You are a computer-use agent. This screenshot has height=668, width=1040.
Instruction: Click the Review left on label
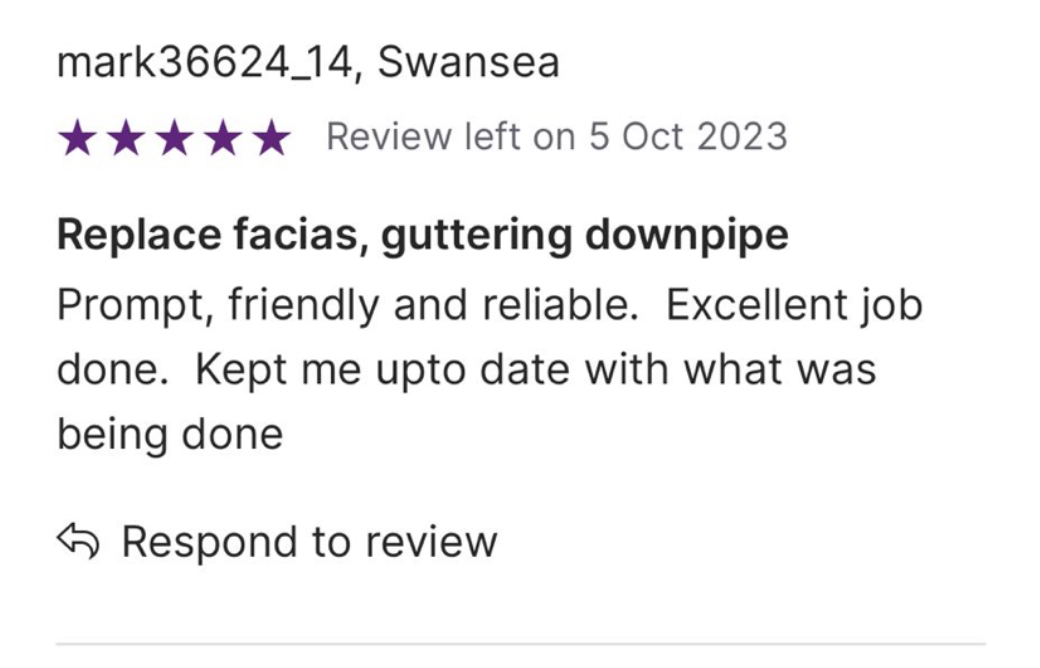[451, 137]
